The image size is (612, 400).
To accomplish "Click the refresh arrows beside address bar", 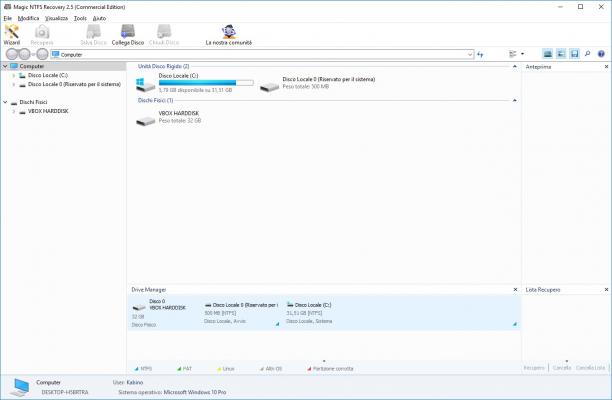I will [x=480, y=54].
